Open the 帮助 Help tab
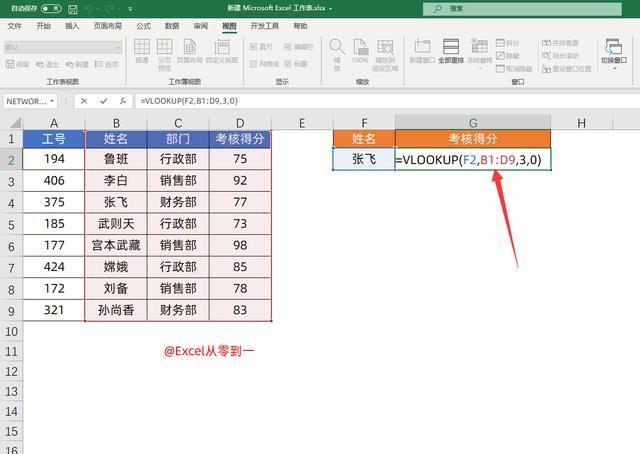Screen dimensions: 640x454 300,26
